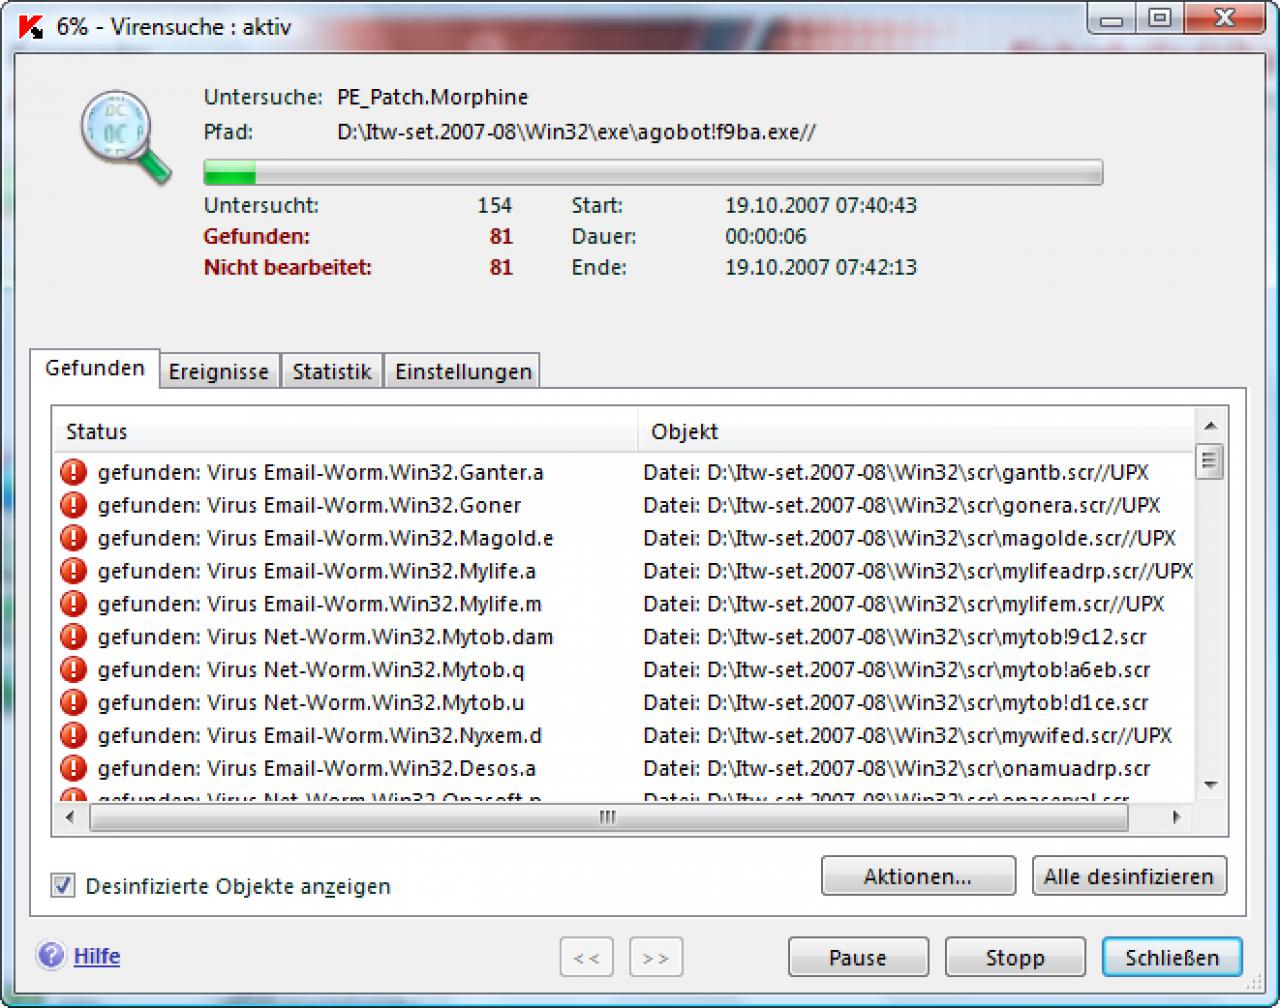Select red alert icon for Email-Worm.Win32.Ganter.a
The width and height of the screenshot is (1280, 1008).
pyautogui.click(x=74, y=472)
